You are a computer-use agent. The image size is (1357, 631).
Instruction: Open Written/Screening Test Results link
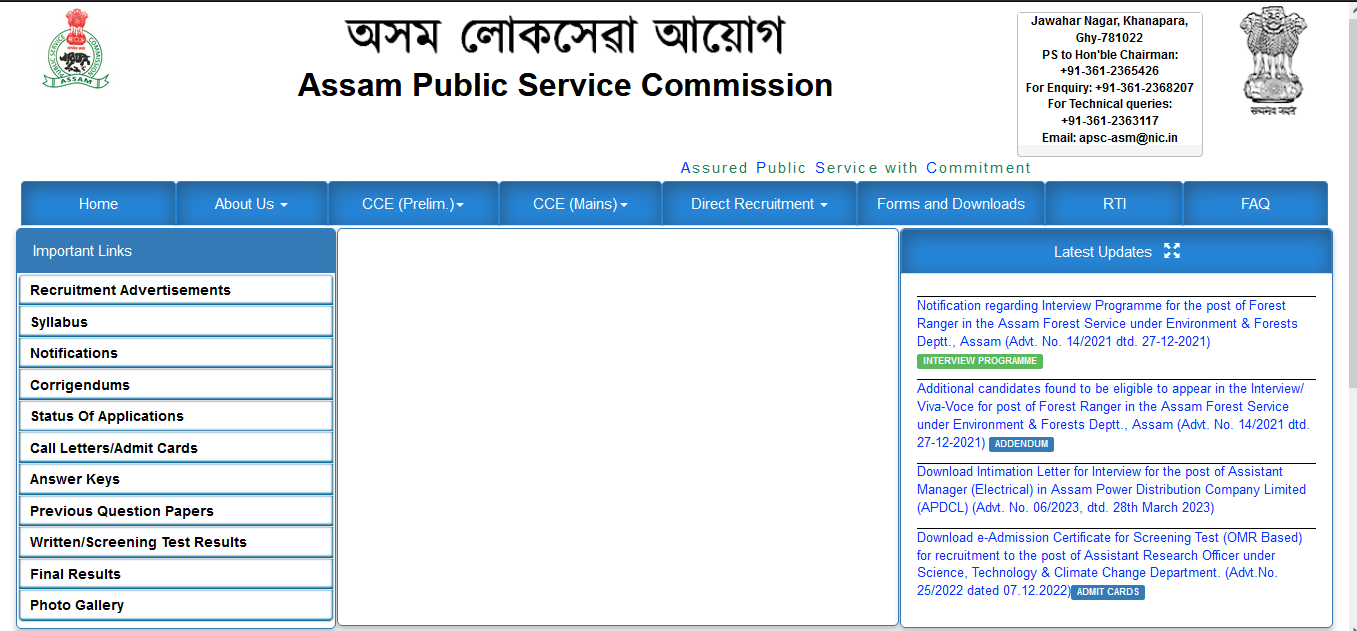tap(176, 542)
